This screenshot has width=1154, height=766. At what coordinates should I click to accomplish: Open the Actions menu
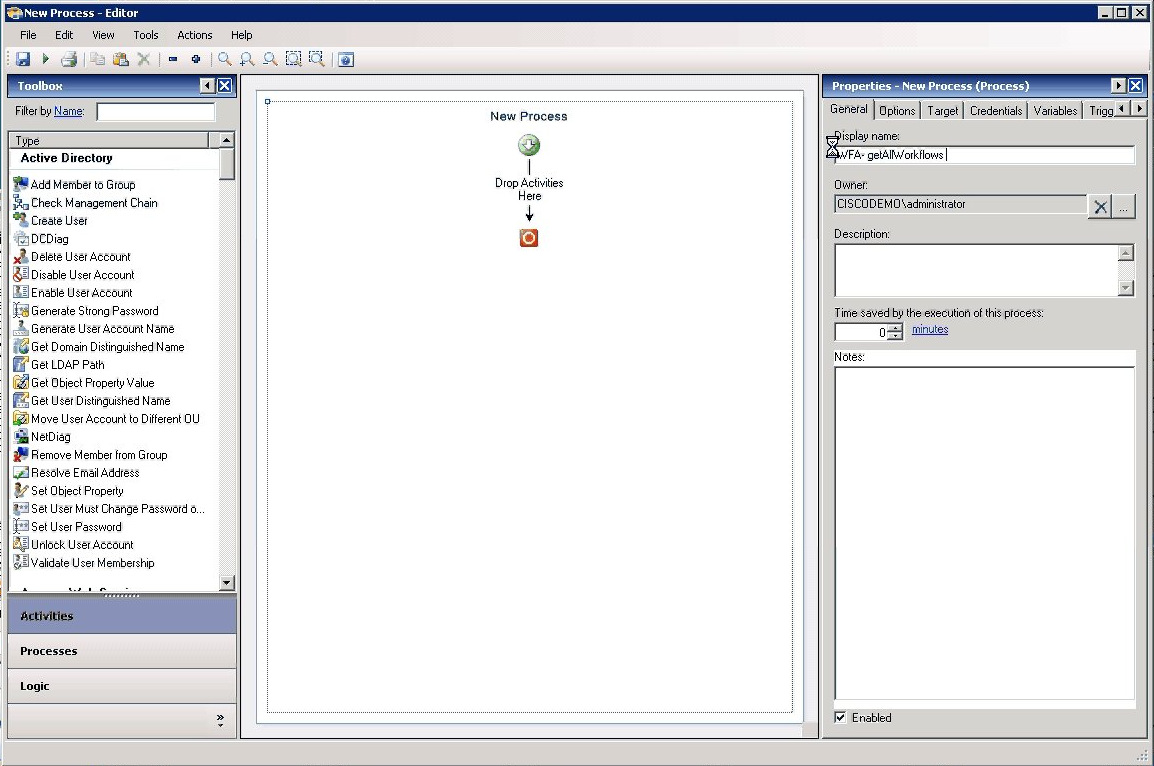(x=194, y=35)
